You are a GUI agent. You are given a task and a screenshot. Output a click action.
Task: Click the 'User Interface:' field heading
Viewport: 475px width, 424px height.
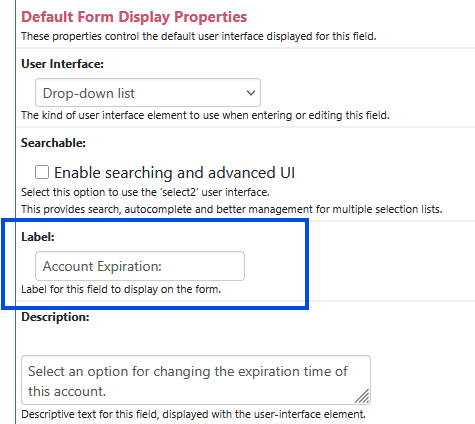62,64
